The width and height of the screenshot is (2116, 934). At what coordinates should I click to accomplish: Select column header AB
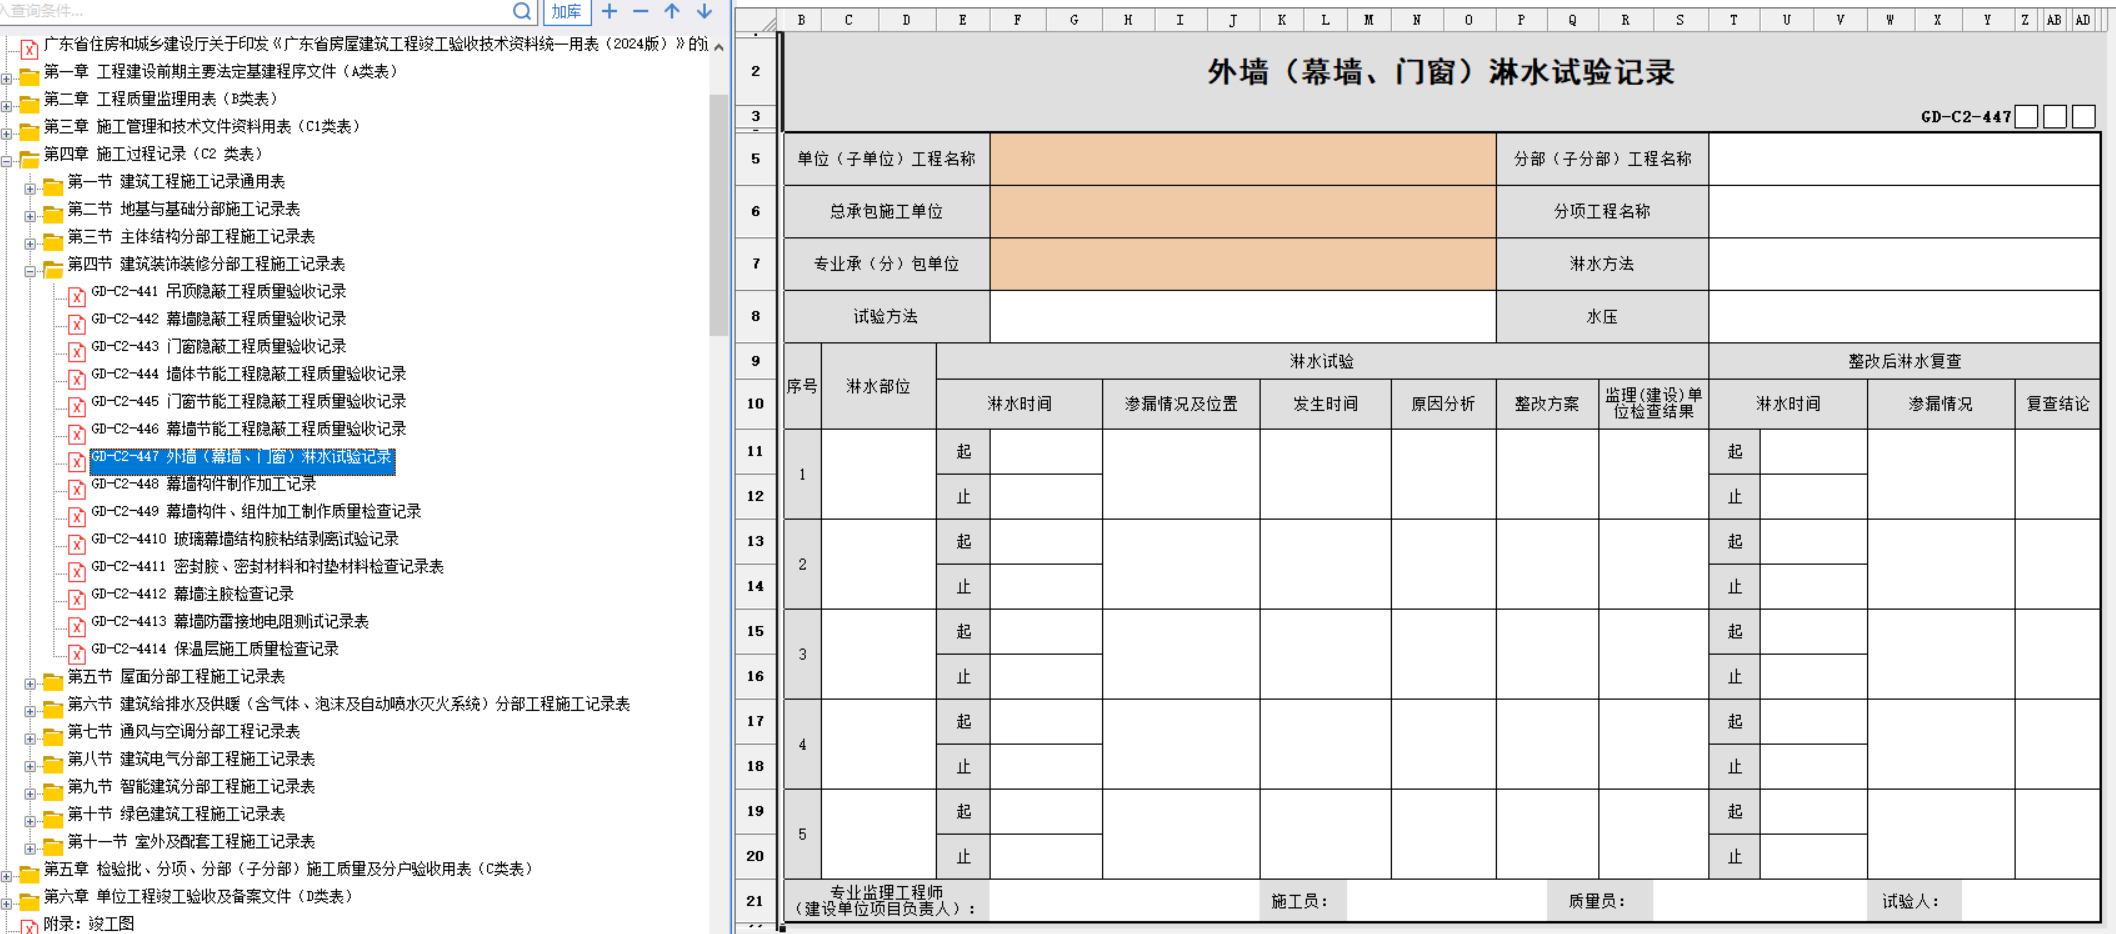2054,20
